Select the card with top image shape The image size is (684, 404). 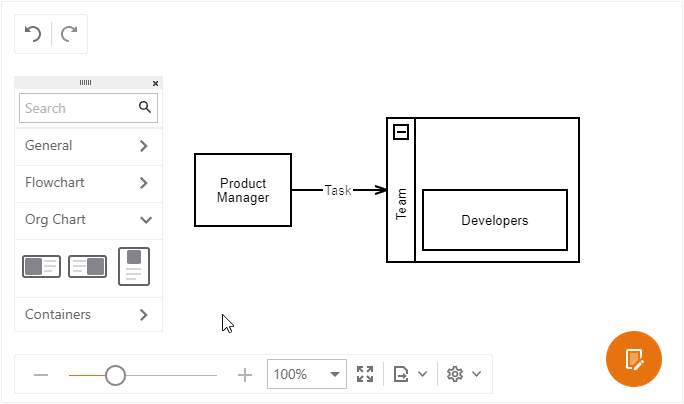[134, 266]
